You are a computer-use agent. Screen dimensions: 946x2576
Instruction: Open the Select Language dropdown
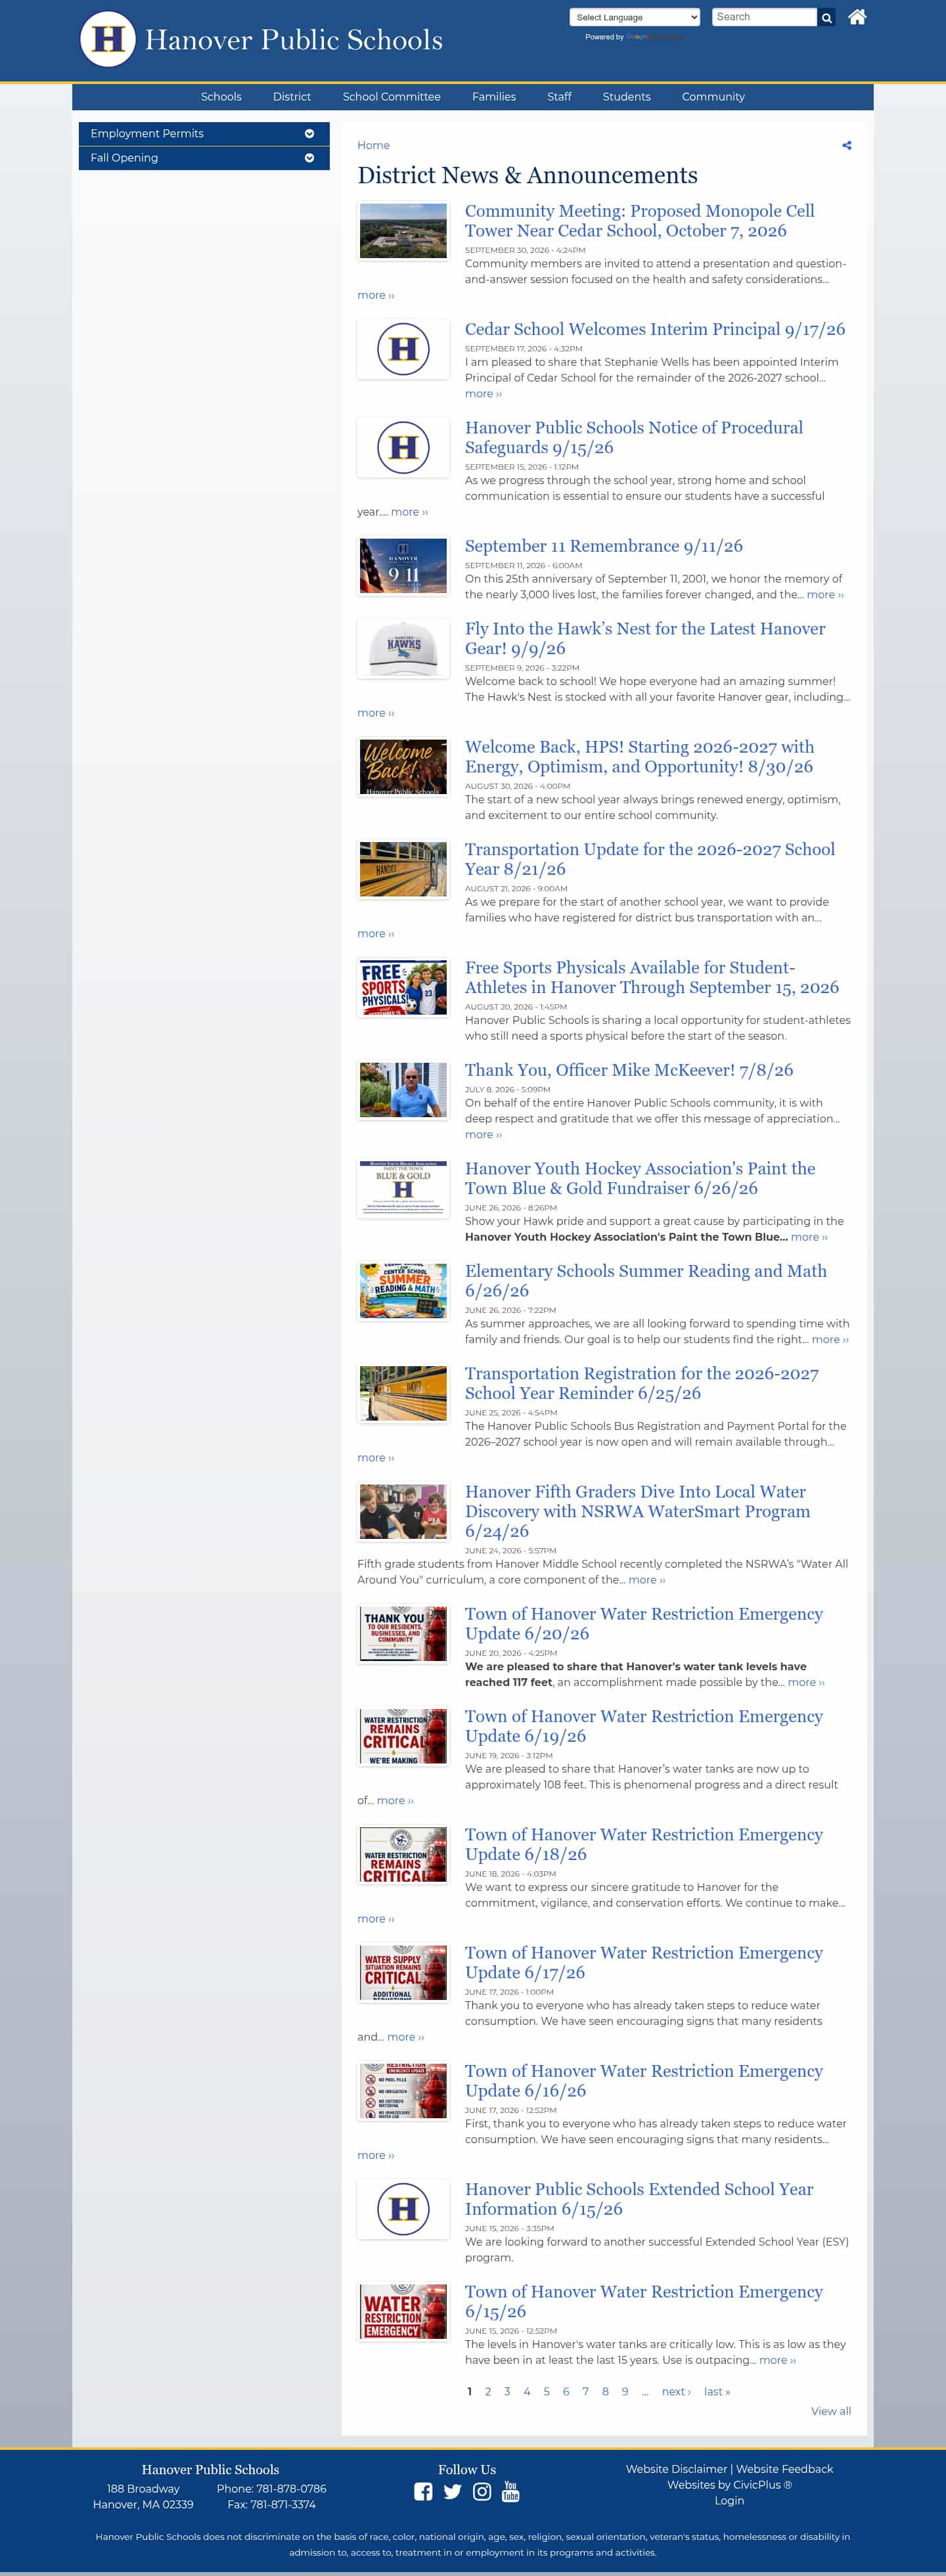click(x=635, y=17)
